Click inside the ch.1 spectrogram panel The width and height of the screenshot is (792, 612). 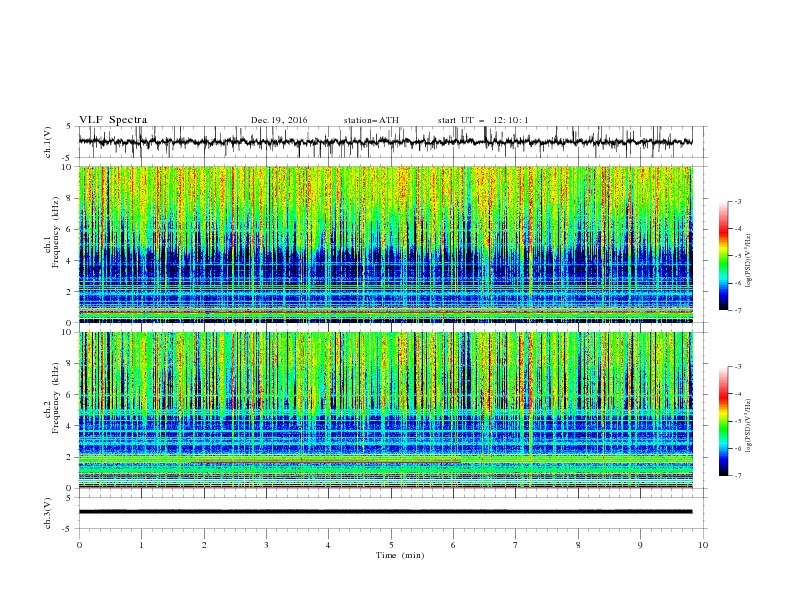point(385,244)
